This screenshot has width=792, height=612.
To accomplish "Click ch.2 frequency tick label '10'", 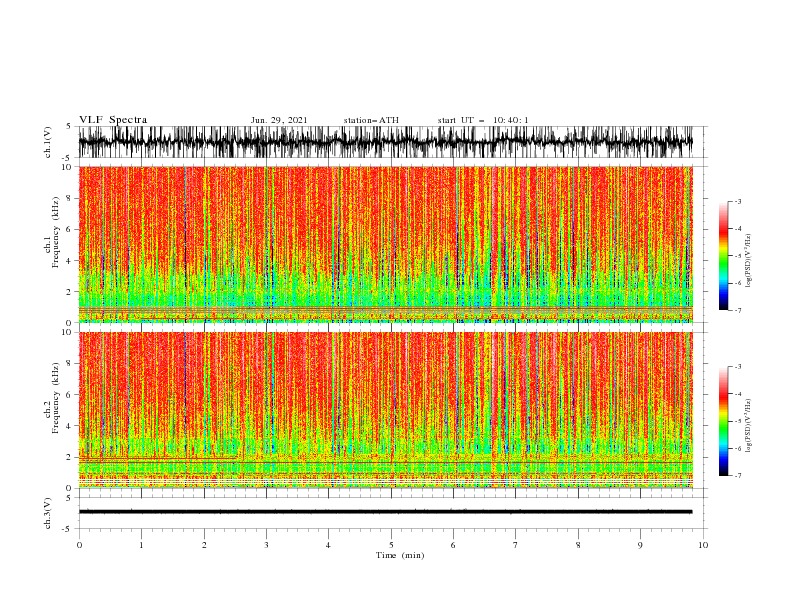I will (x=68, y=332).
